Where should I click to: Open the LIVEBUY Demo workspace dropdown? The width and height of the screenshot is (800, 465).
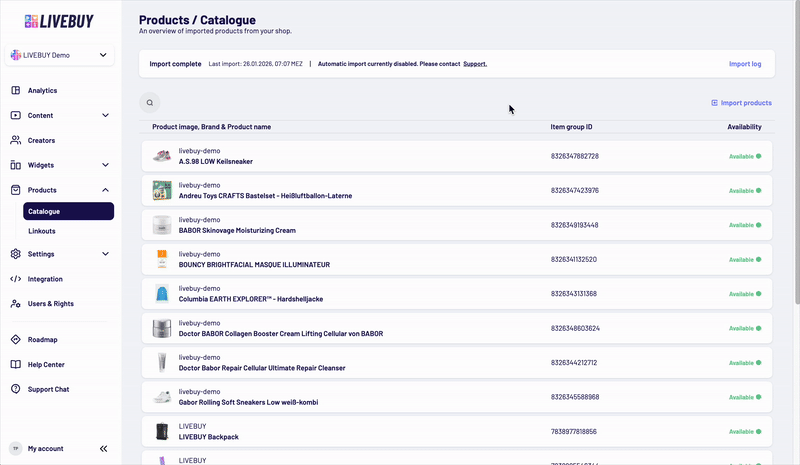(x=60, y=55)
